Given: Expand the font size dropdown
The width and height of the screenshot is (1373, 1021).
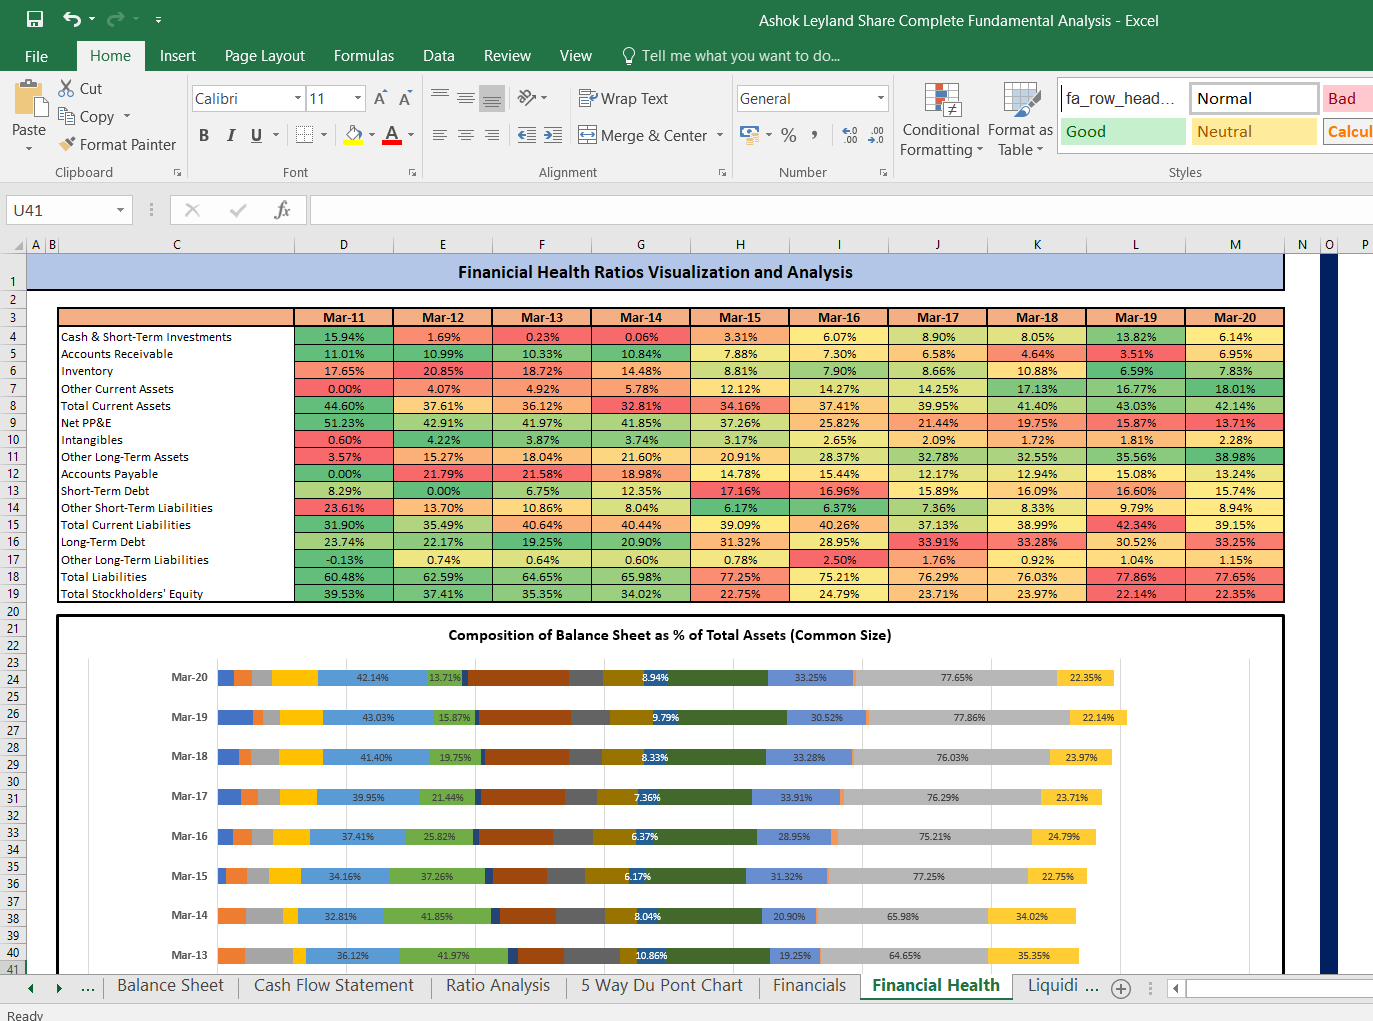Looking at the screenshot, I should tap(358, 98).
